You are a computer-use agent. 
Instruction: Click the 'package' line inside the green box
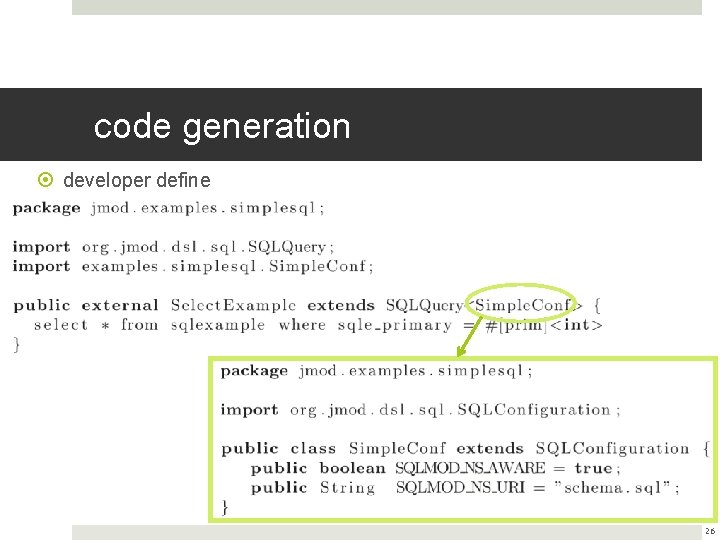(377, 371)
